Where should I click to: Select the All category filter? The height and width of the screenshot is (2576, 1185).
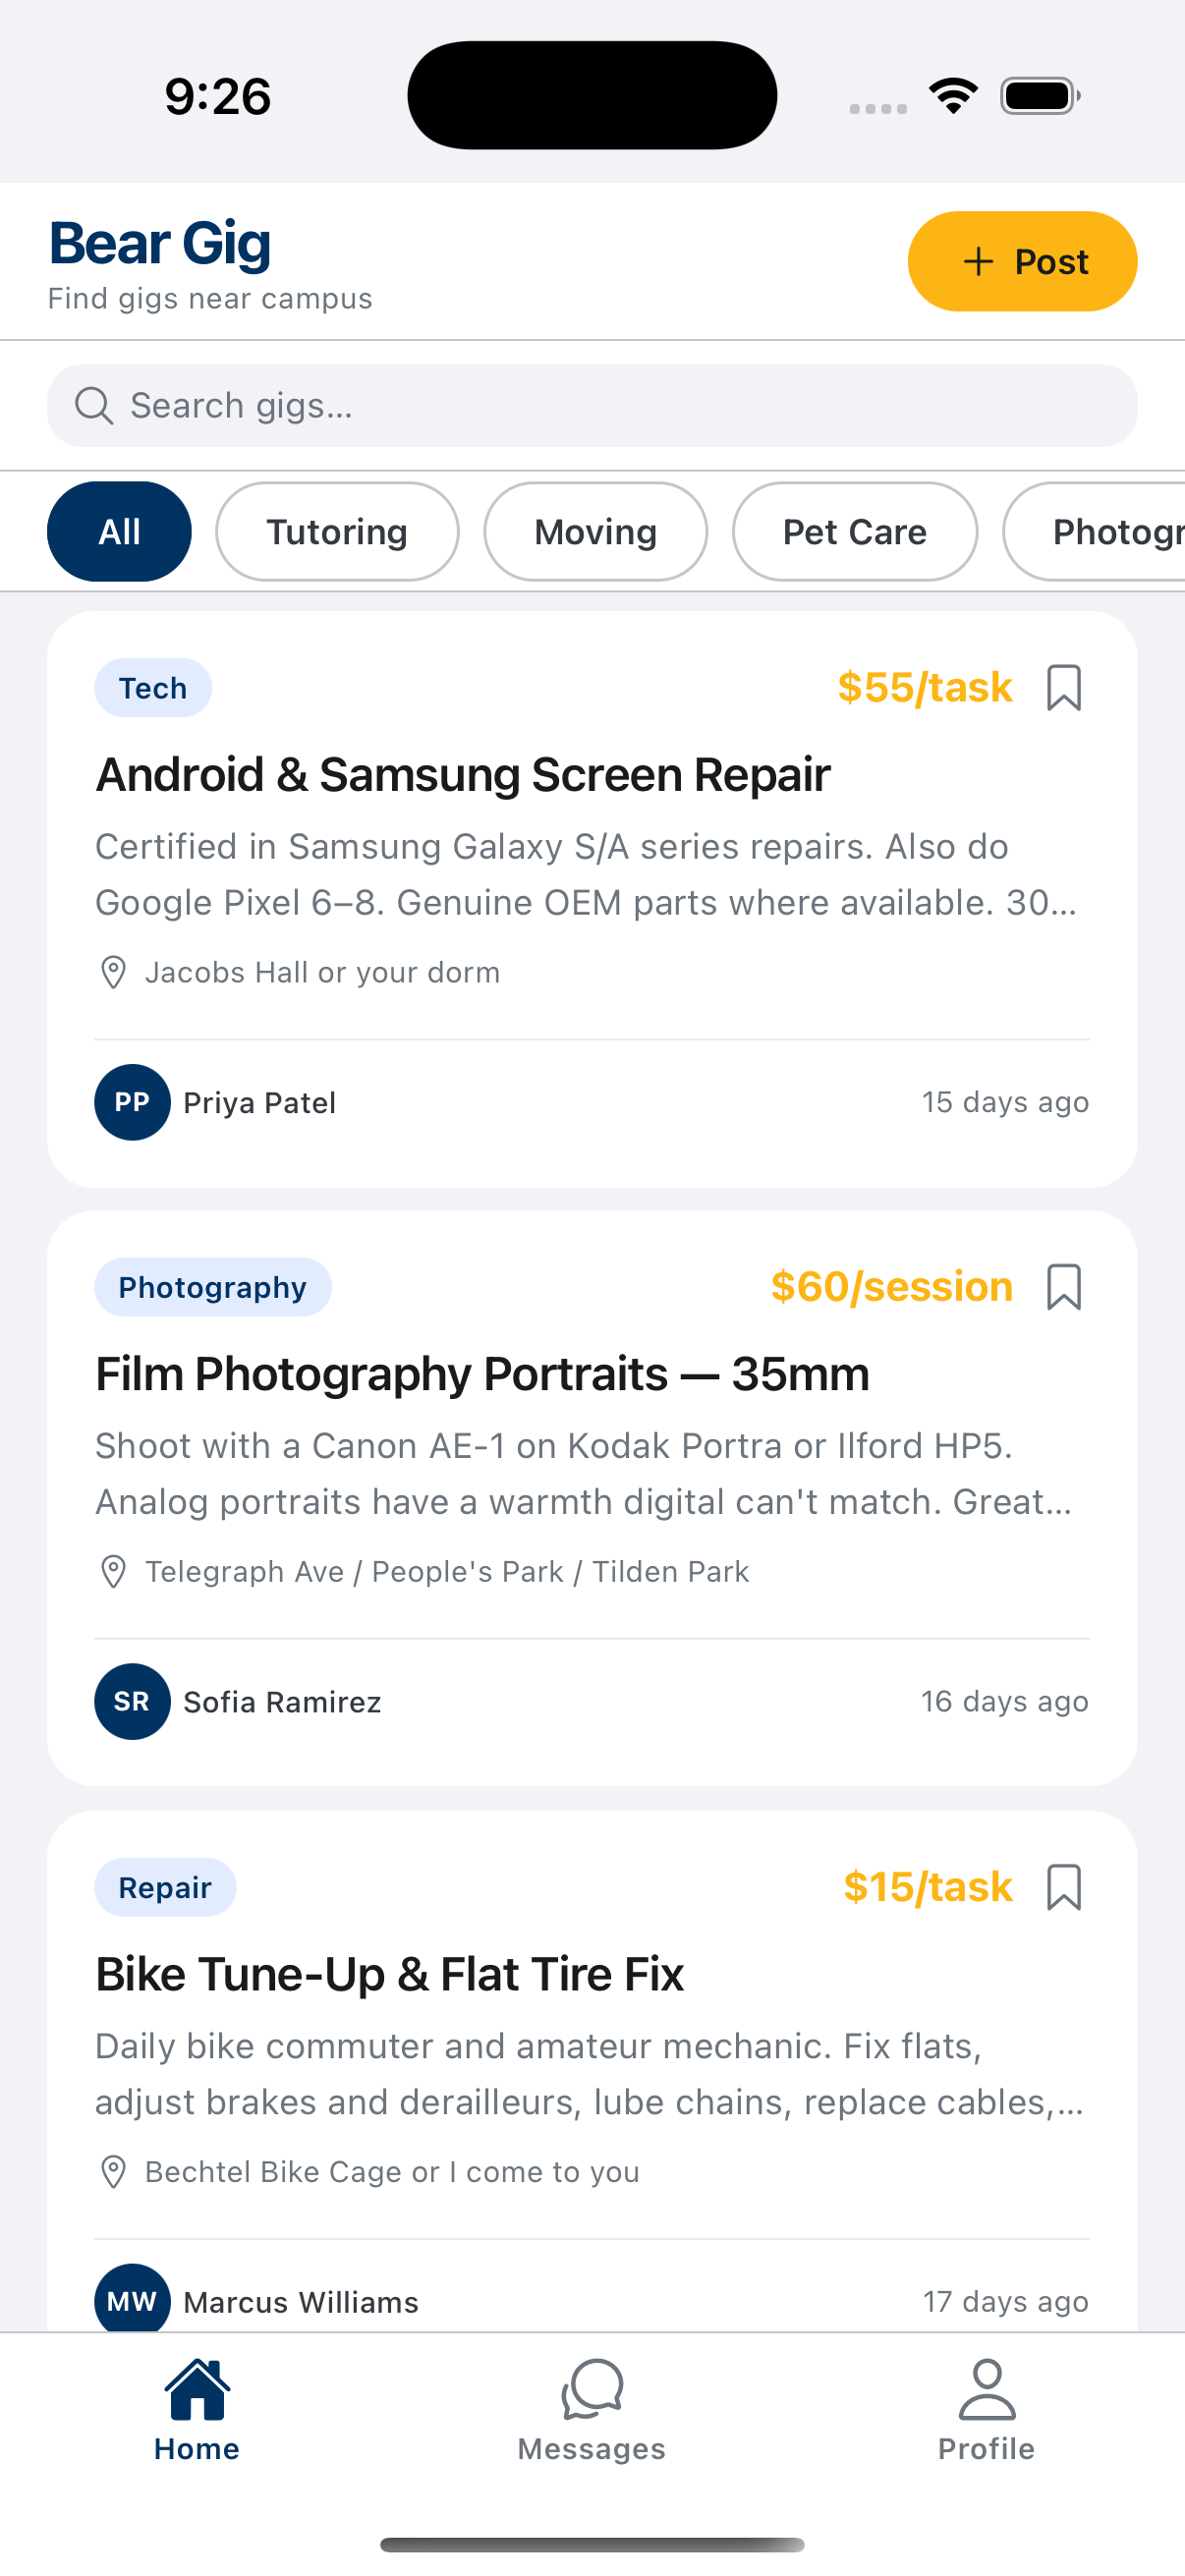pyautogui.click(x=119, y=532)
